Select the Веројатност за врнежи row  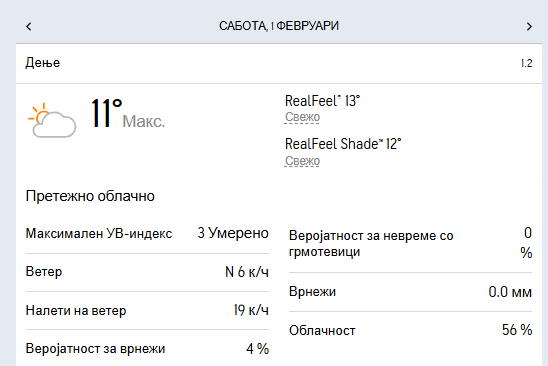[x=147, y=349]
